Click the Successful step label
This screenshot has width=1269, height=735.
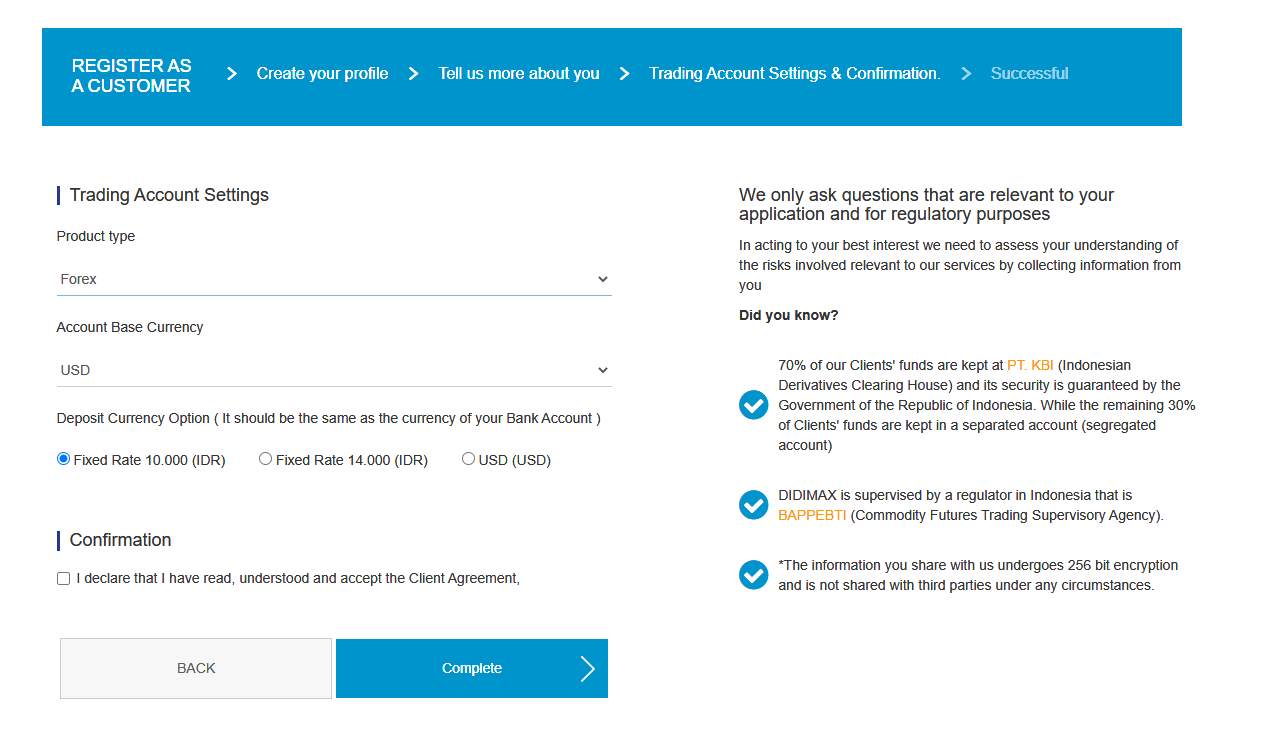[1029, 73]
